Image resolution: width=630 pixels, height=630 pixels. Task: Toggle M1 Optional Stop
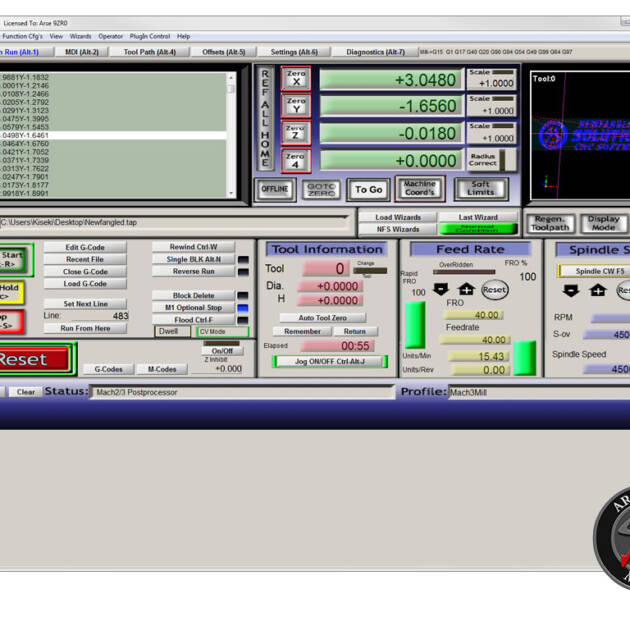tap(191, 308)
